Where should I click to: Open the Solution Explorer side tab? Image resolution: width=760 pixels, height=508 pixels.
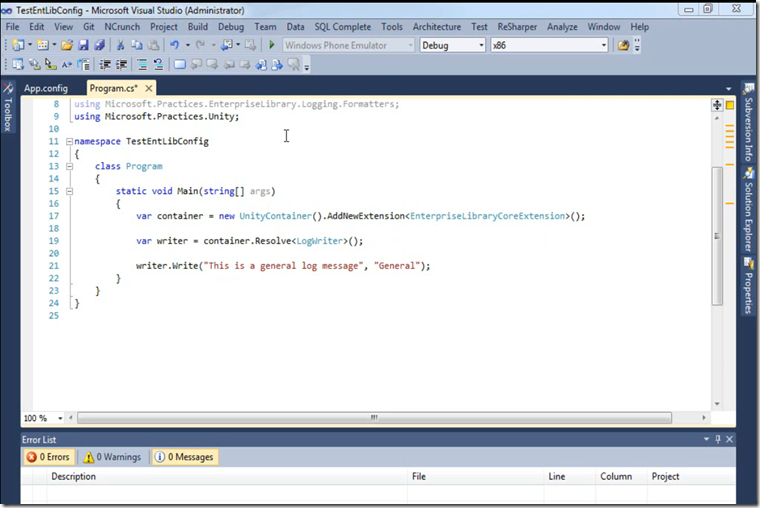click(749, 210)
